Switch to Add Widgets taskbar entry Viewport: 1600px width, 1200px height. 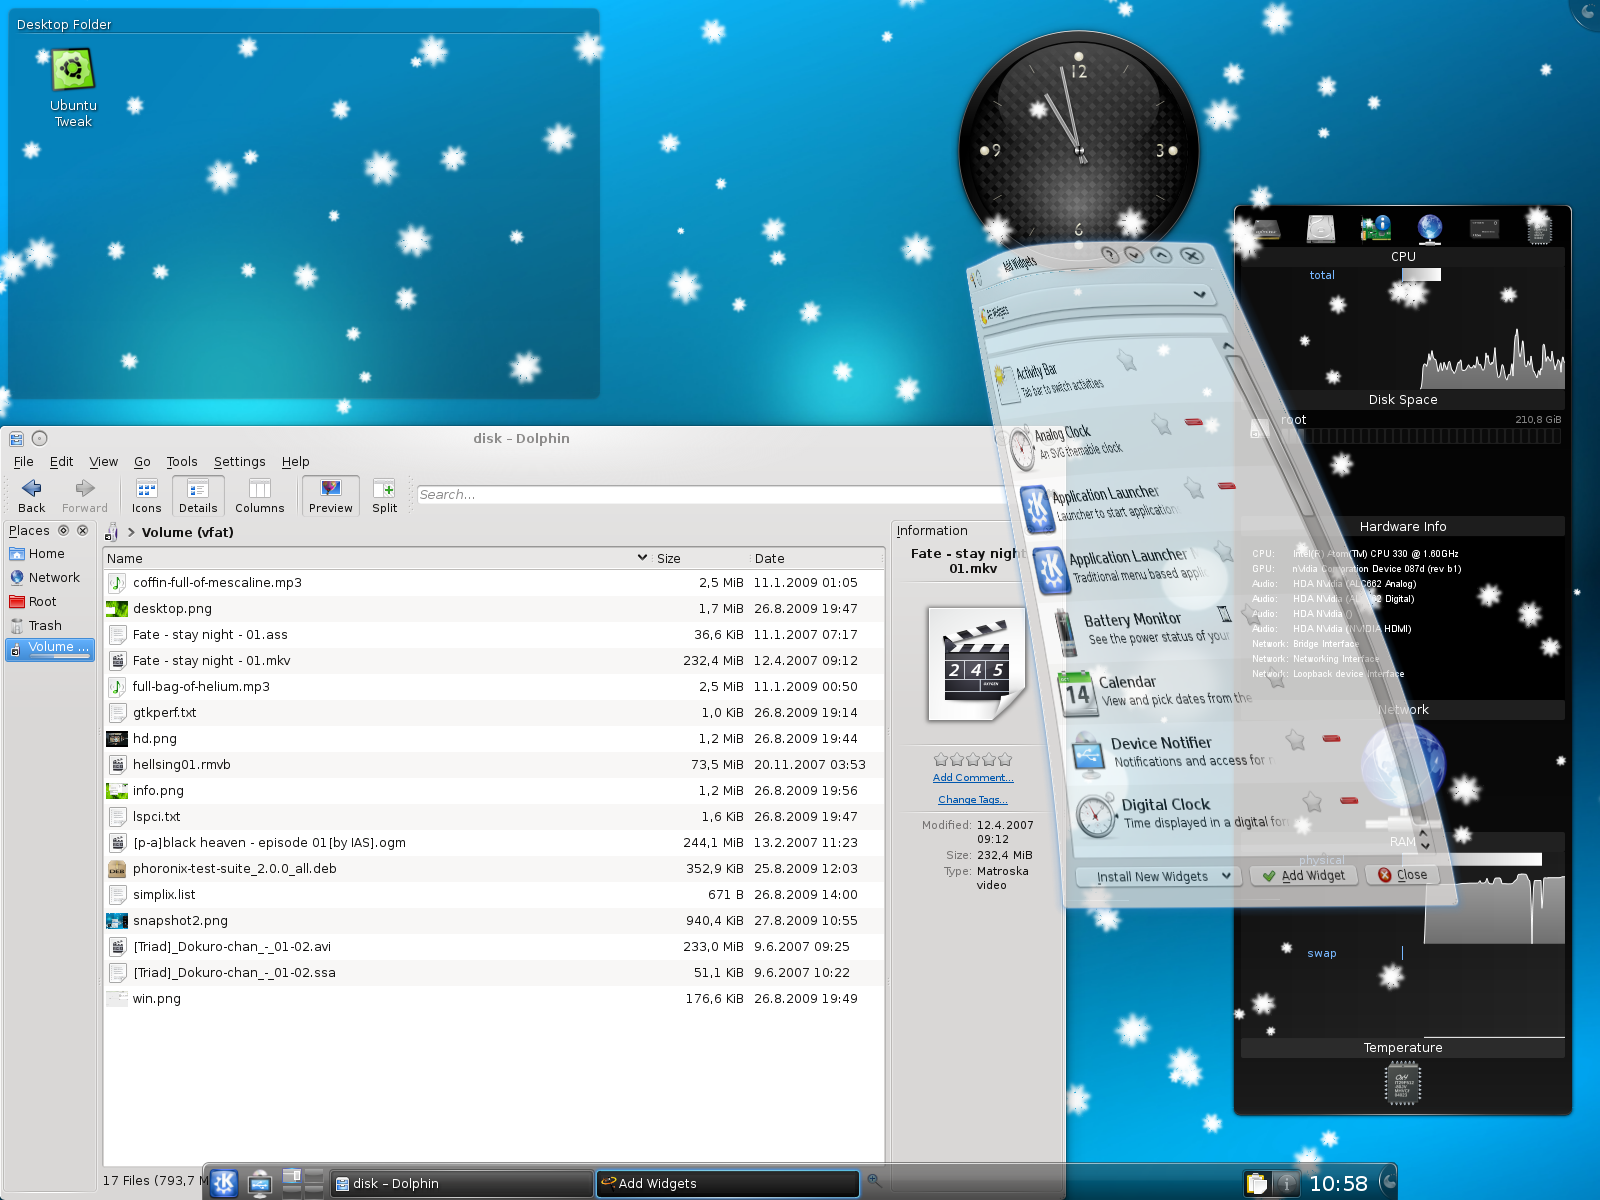[x=728, y=1184]
